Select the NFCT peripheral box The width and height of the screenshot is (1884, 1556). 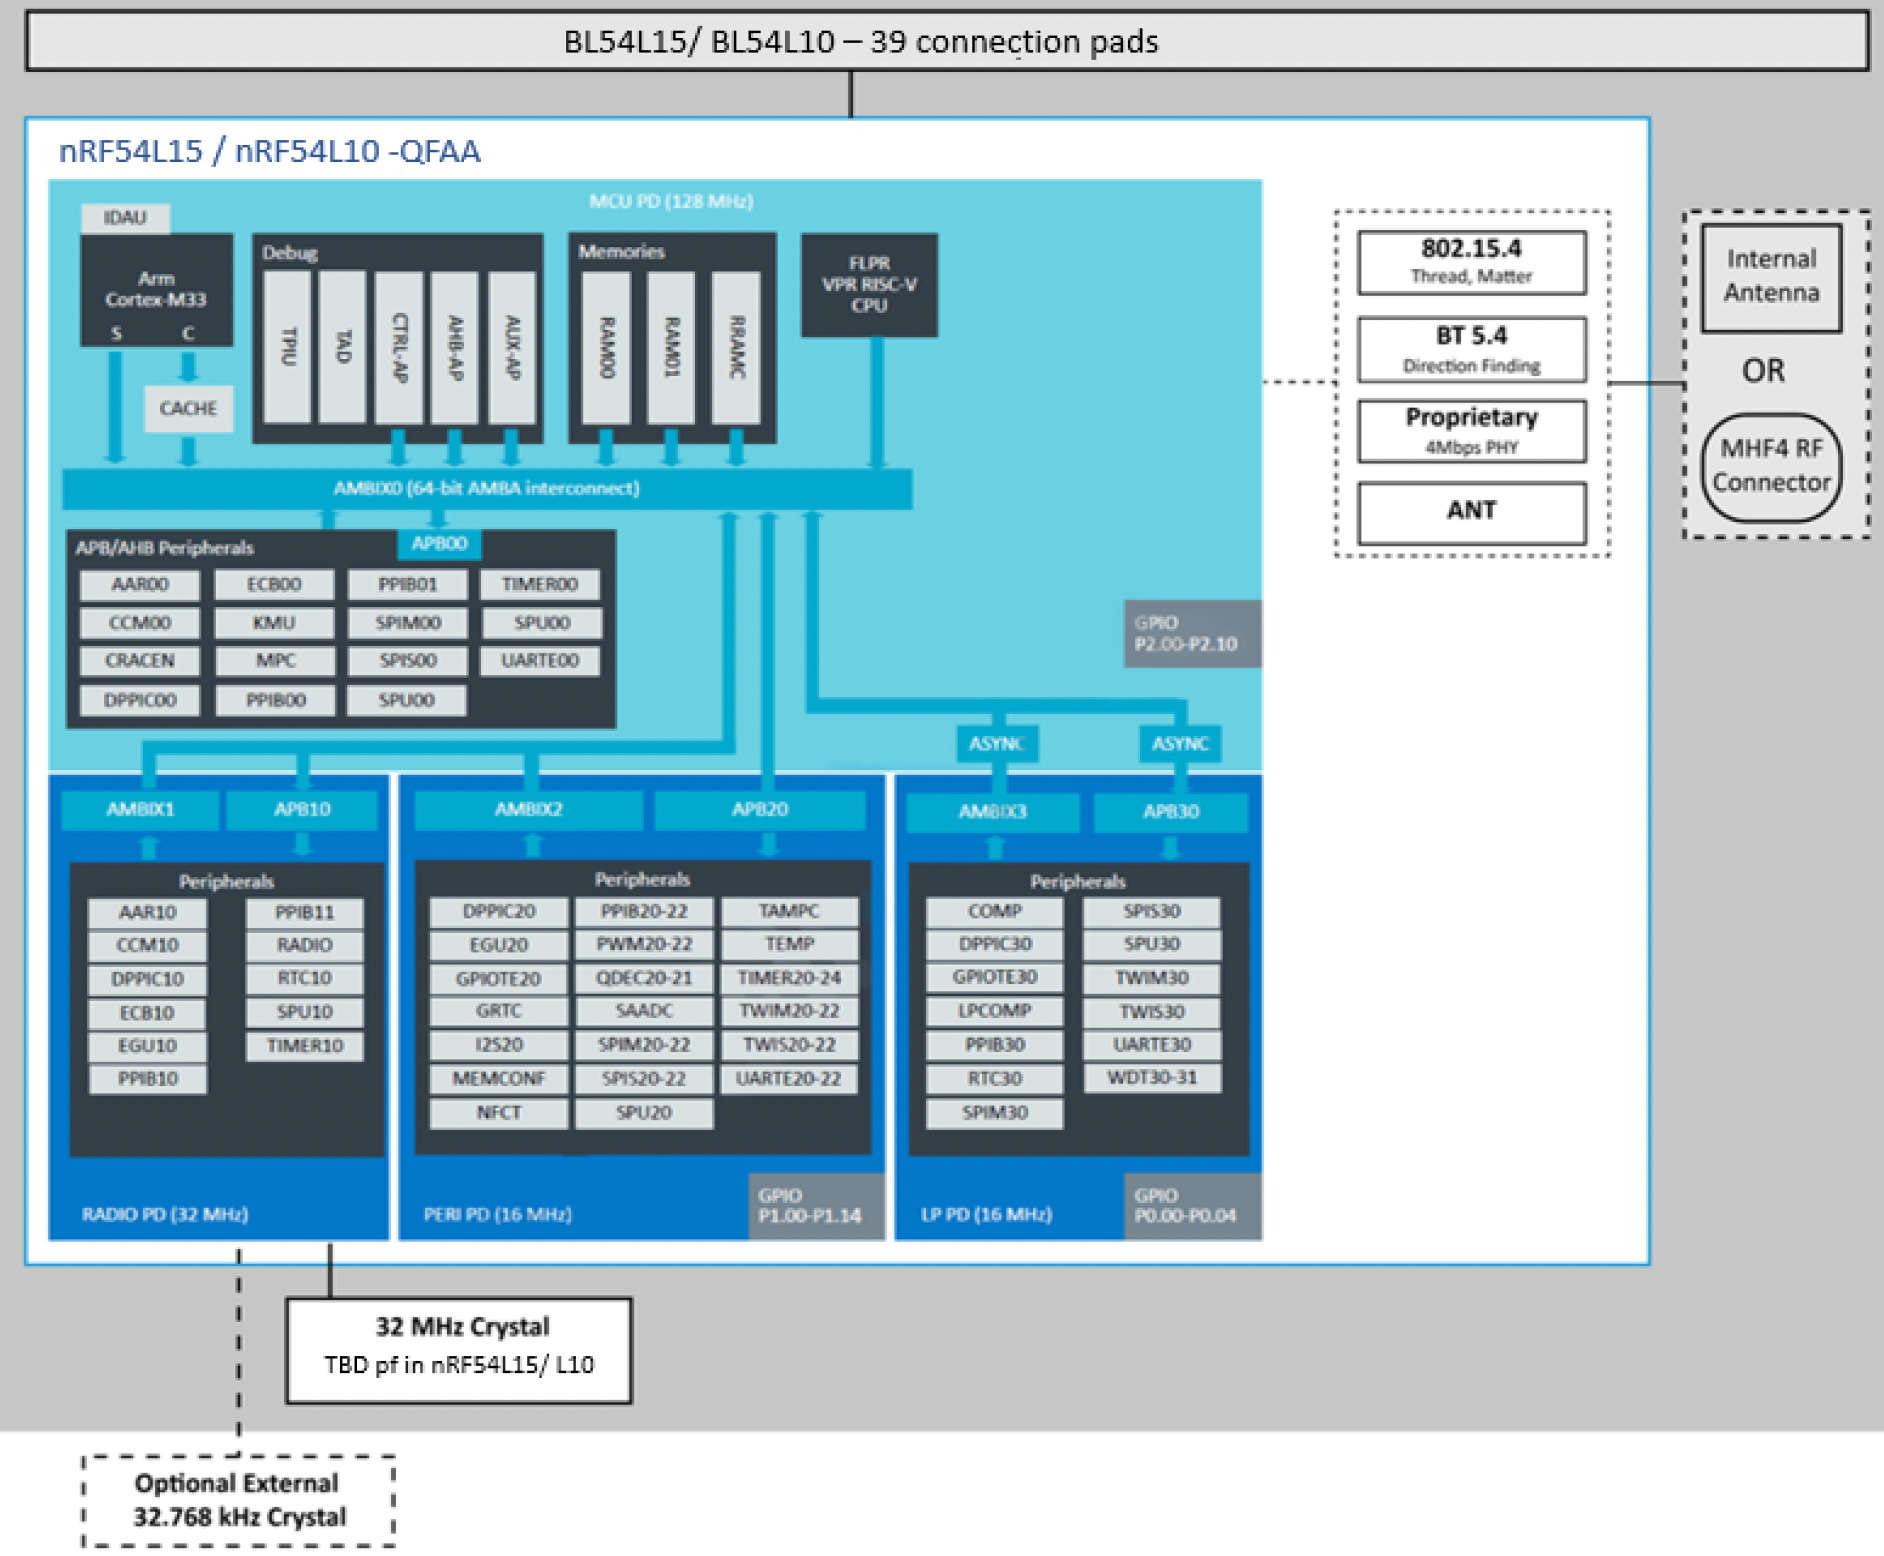(x=498, y=1113)
